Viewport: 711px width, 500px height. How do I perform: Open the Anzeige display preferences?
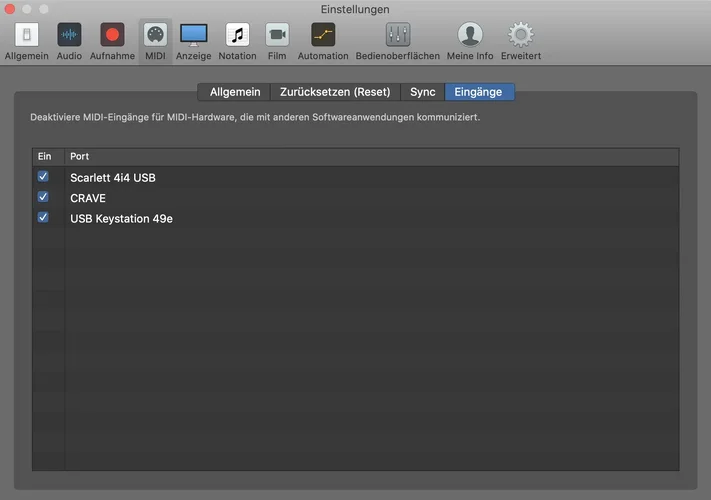(x=194, y=41)
